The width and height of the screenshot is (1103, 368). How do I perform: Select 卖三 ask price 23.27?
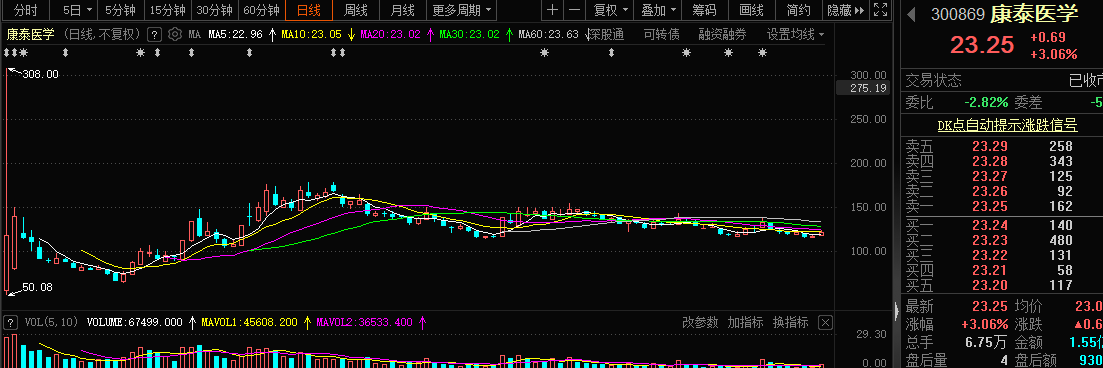point(990,177)
